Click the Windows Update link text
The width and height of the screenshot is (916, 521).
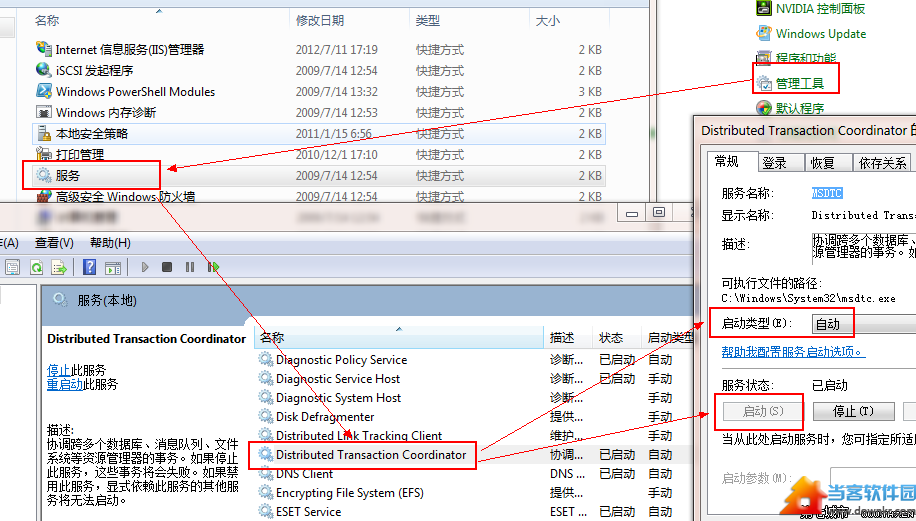click(x=821, y=33)
